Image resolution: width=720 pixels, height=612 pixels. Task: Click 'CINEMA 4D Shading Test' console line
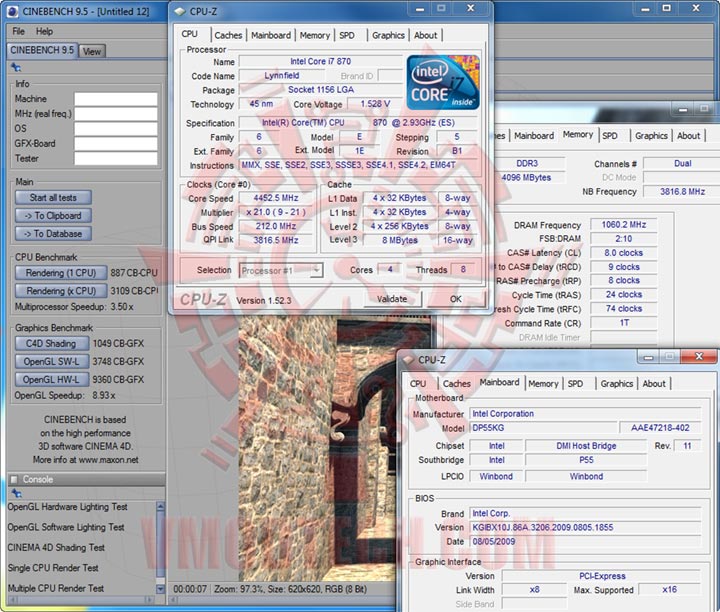coord(56,547)
